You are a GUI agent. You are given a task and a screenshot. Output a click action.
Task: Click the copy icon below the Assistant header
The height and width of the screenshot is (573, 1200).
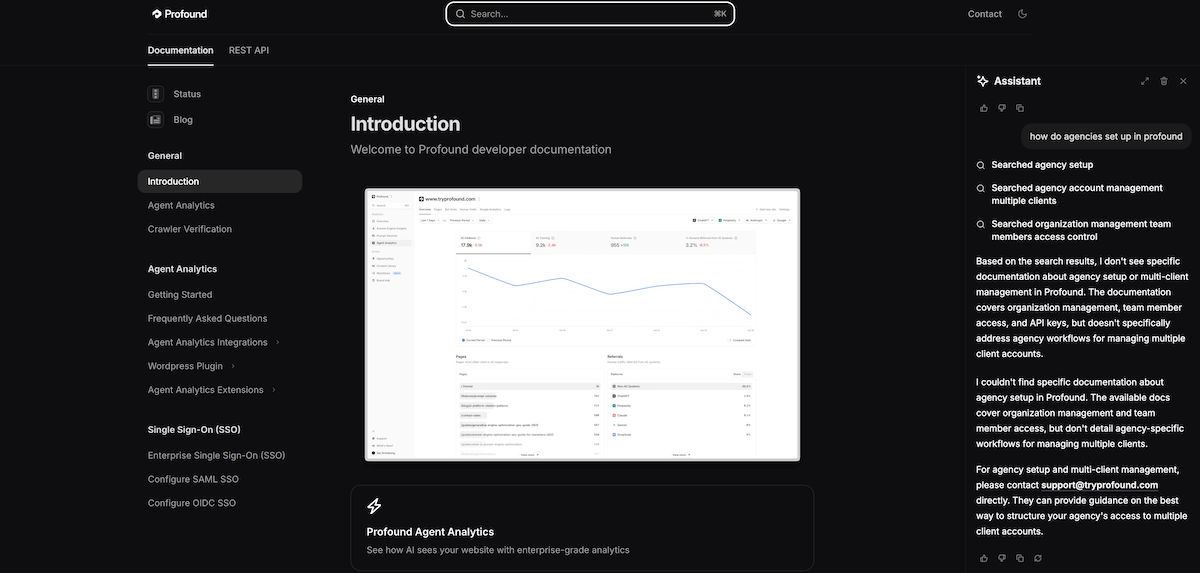(1020, 108)
